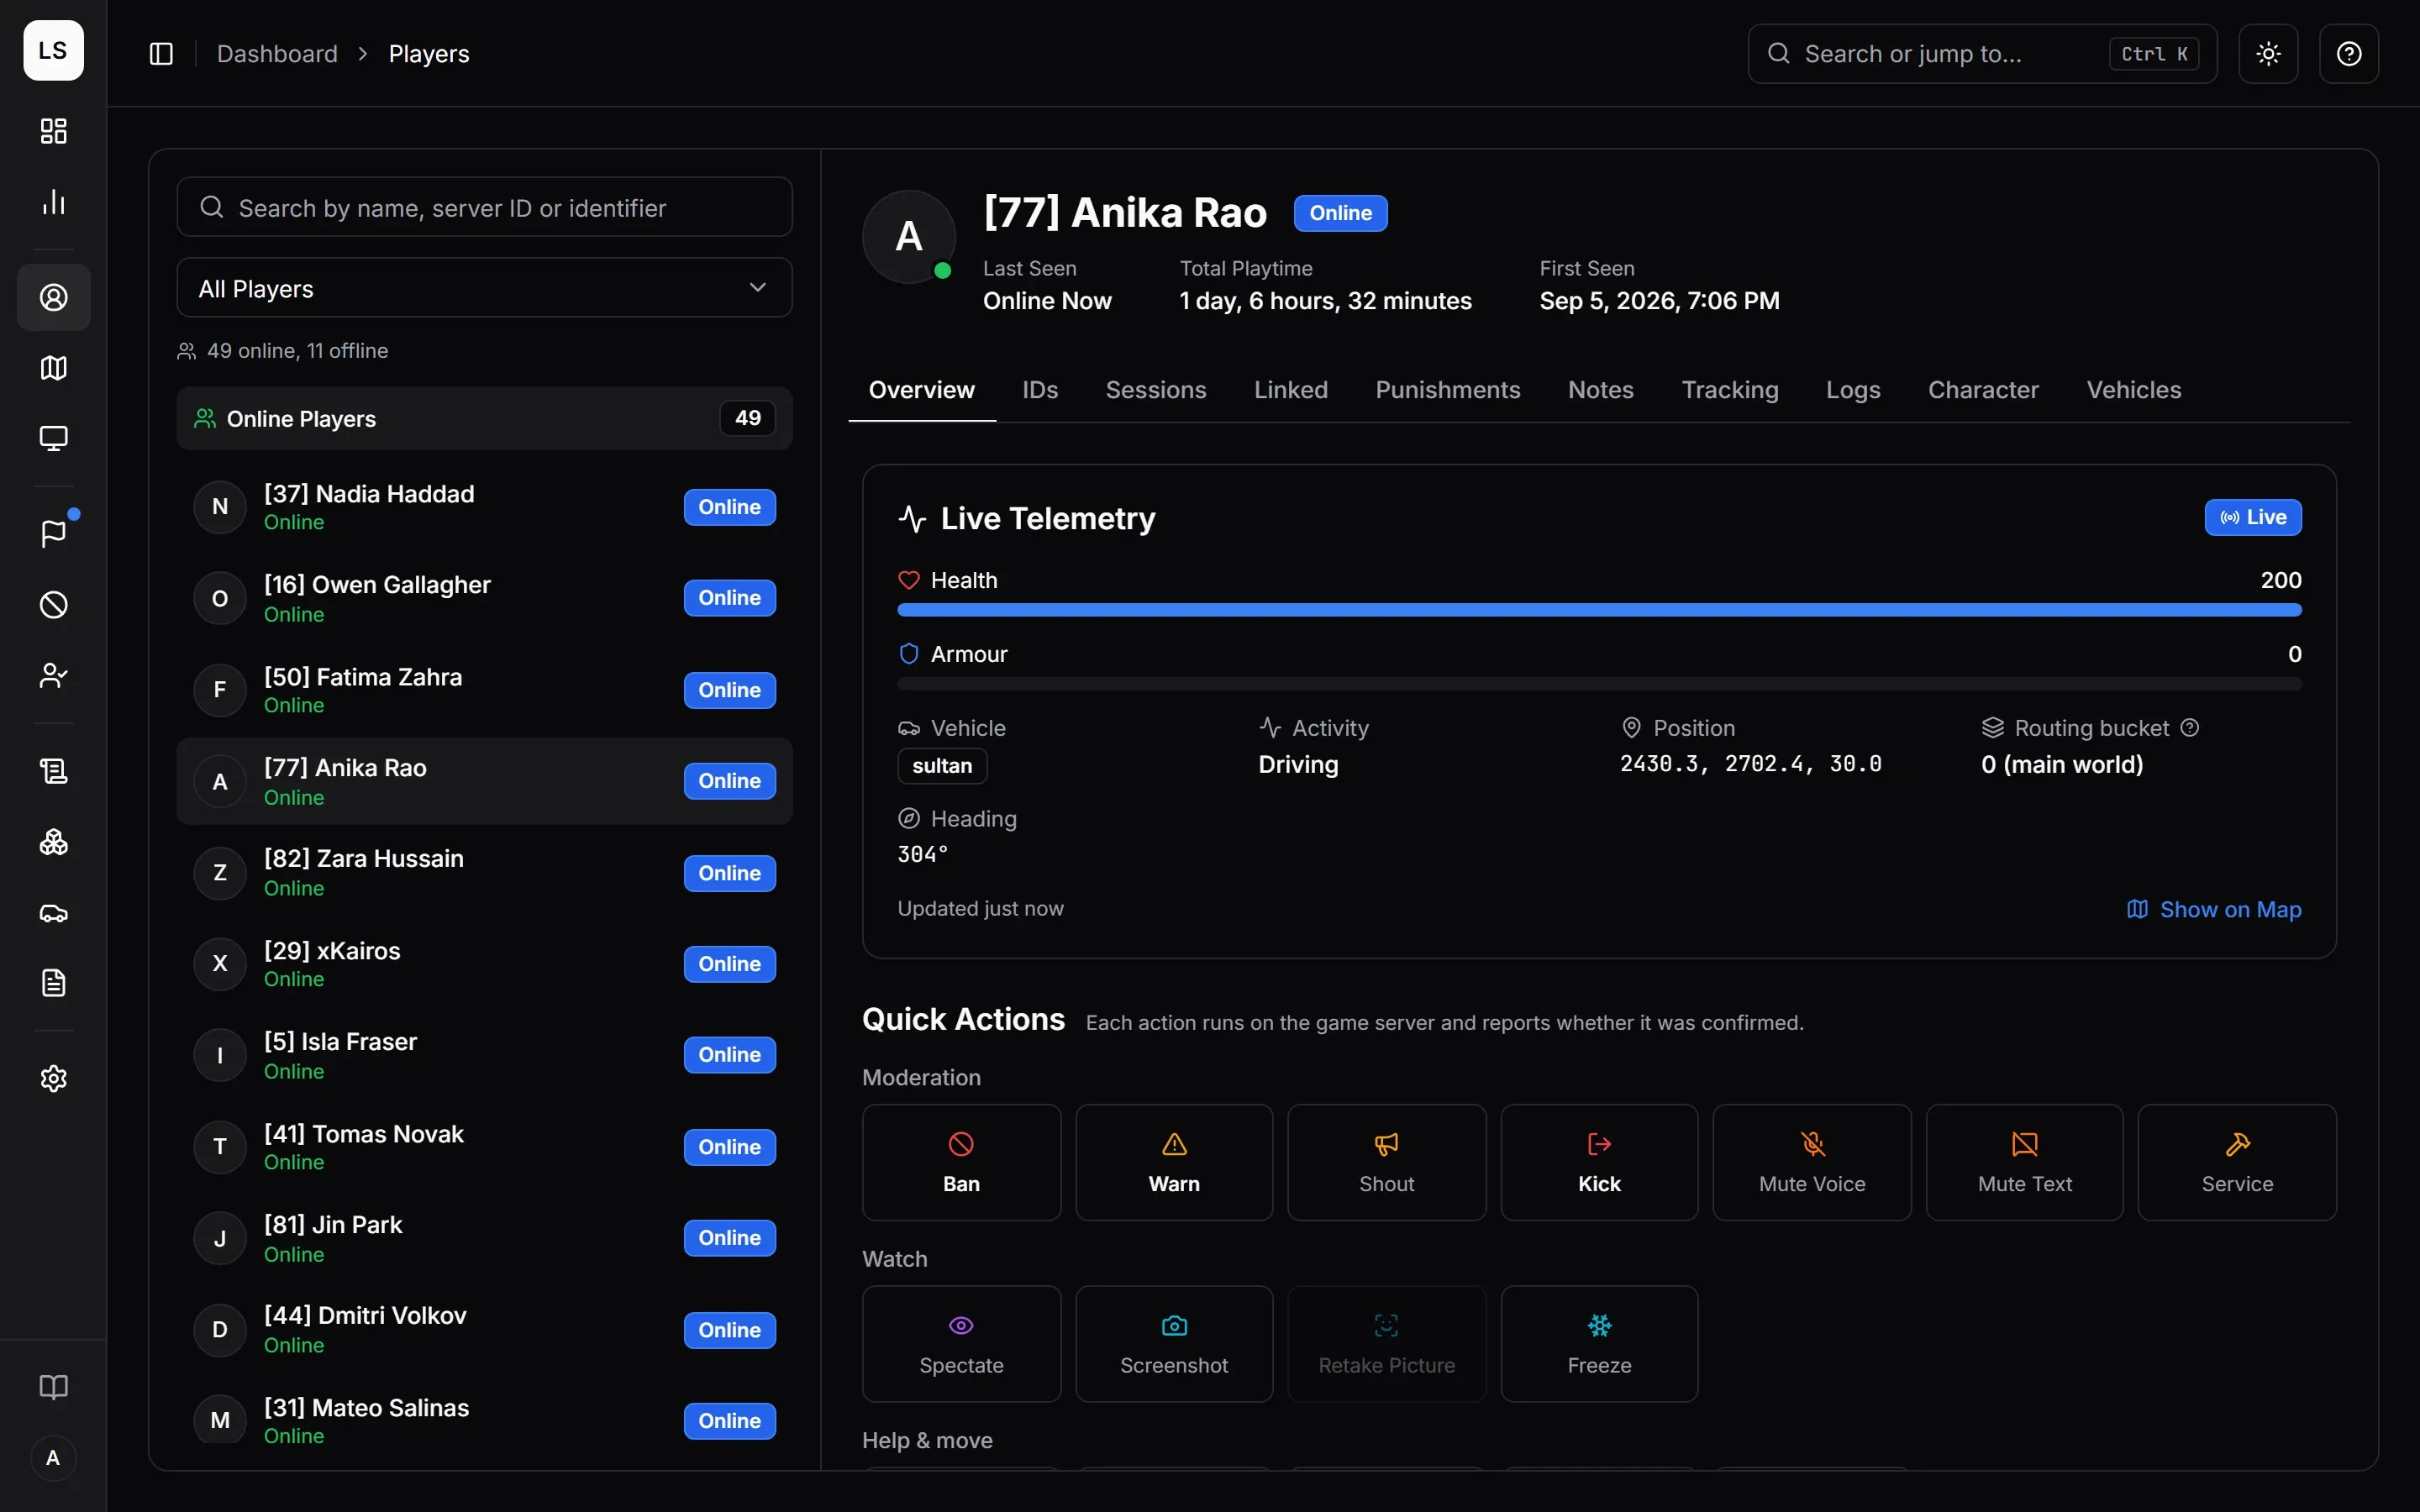Open the bar chart analytics icon
This screenshot has height=1512, width=2420.
point(54,202)
